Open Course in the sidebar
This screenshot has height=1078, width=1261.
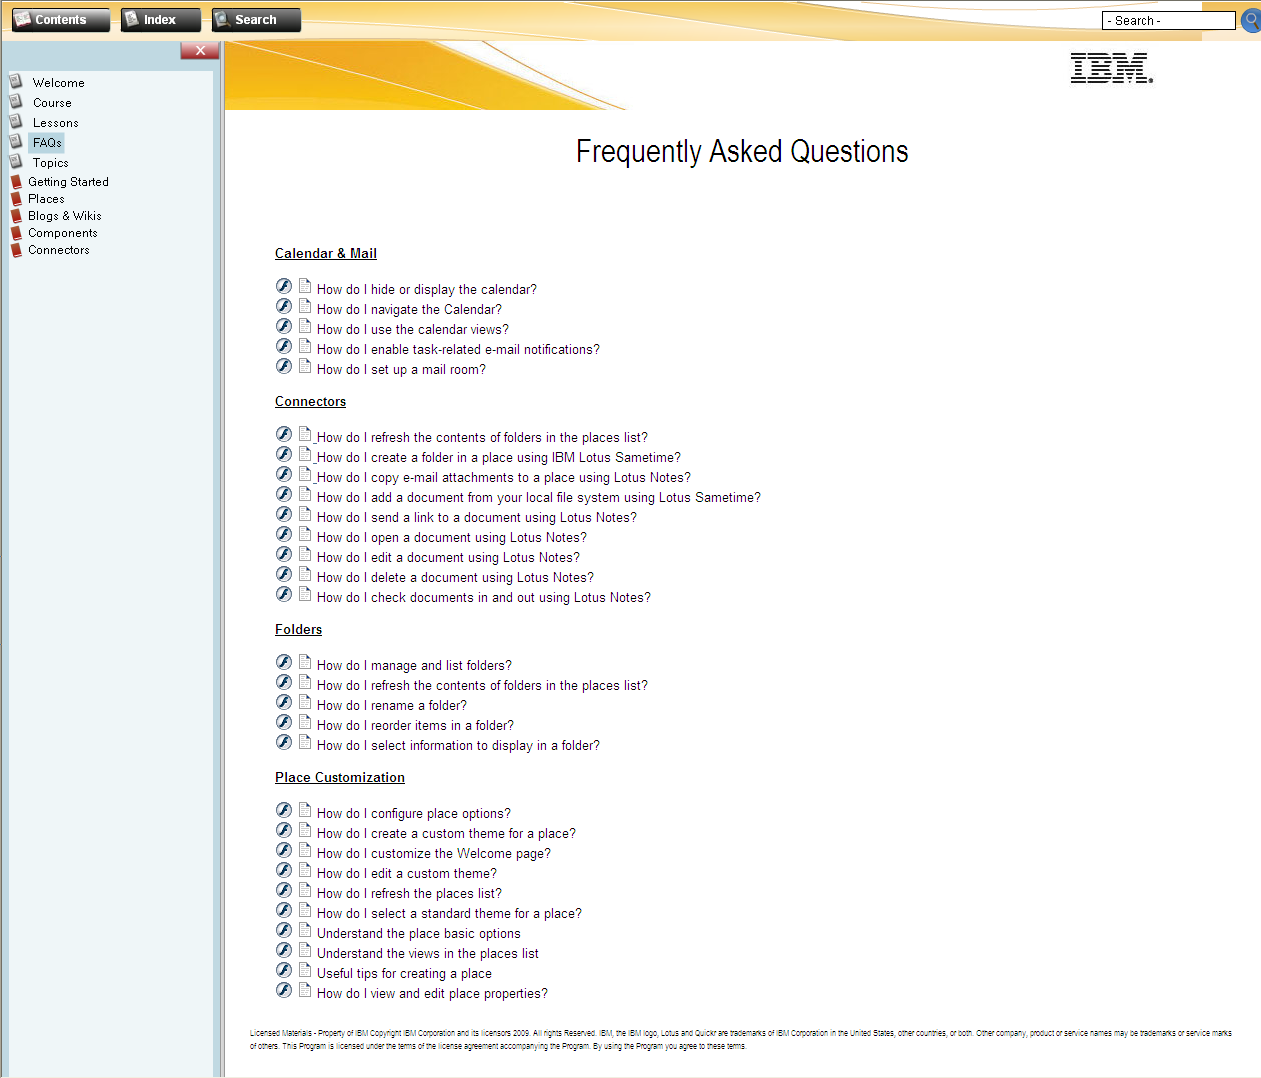coord(52,103)
